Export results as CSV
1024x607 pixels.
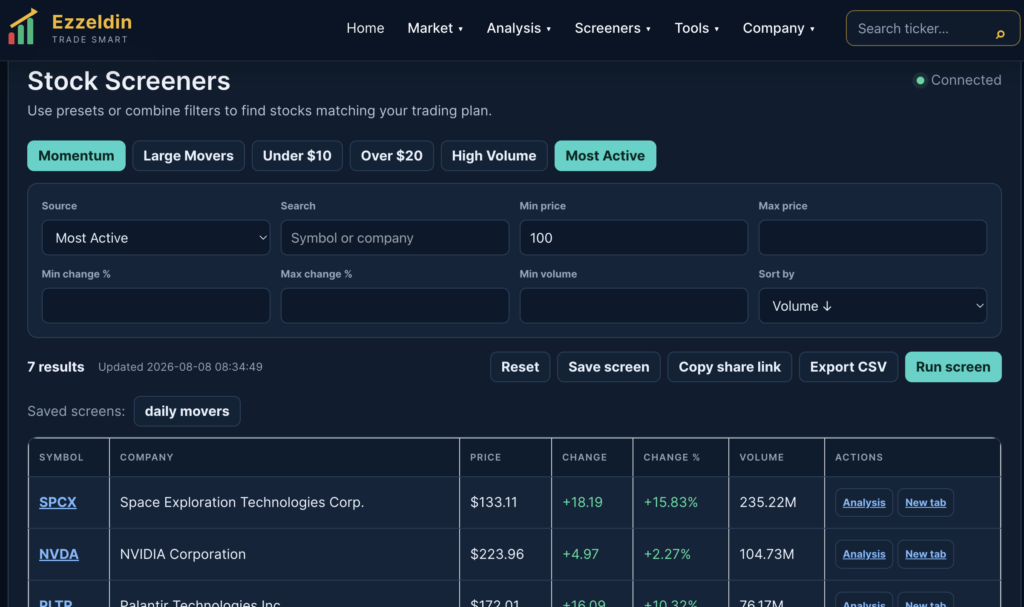point(848,367)
